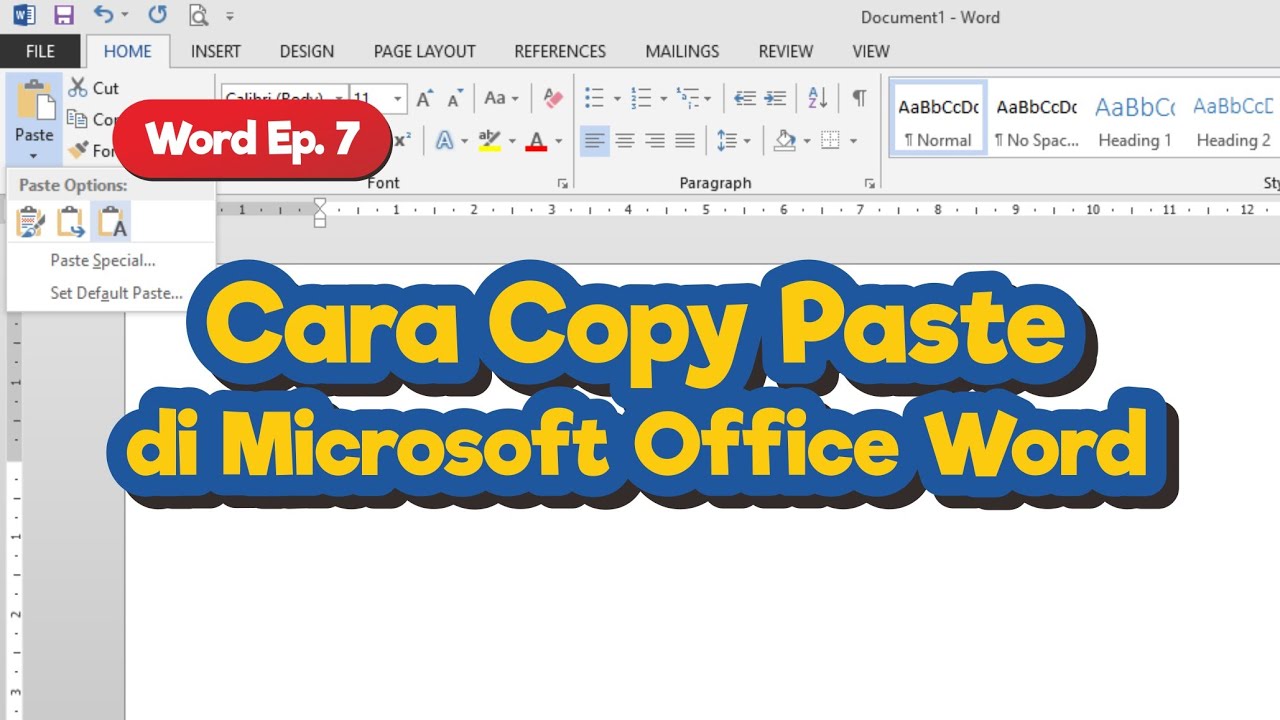The image size is (1280, 720).
Task: Increase font size with Grow Font
Action: point(425,98)
